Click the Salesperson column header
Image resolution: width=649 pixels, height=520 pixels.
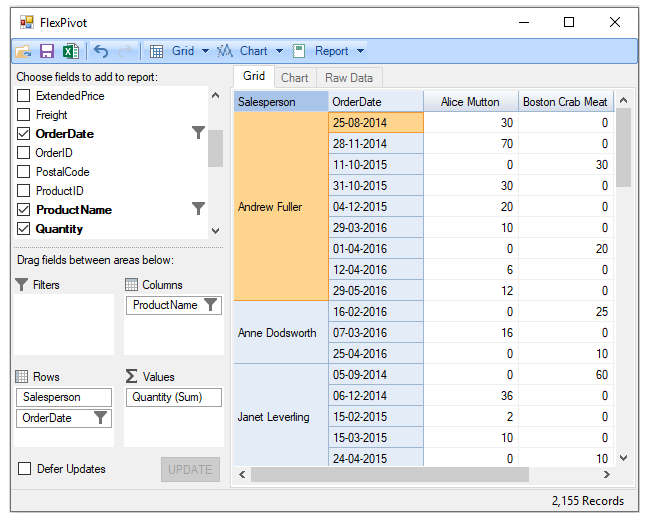pos(280,102)
